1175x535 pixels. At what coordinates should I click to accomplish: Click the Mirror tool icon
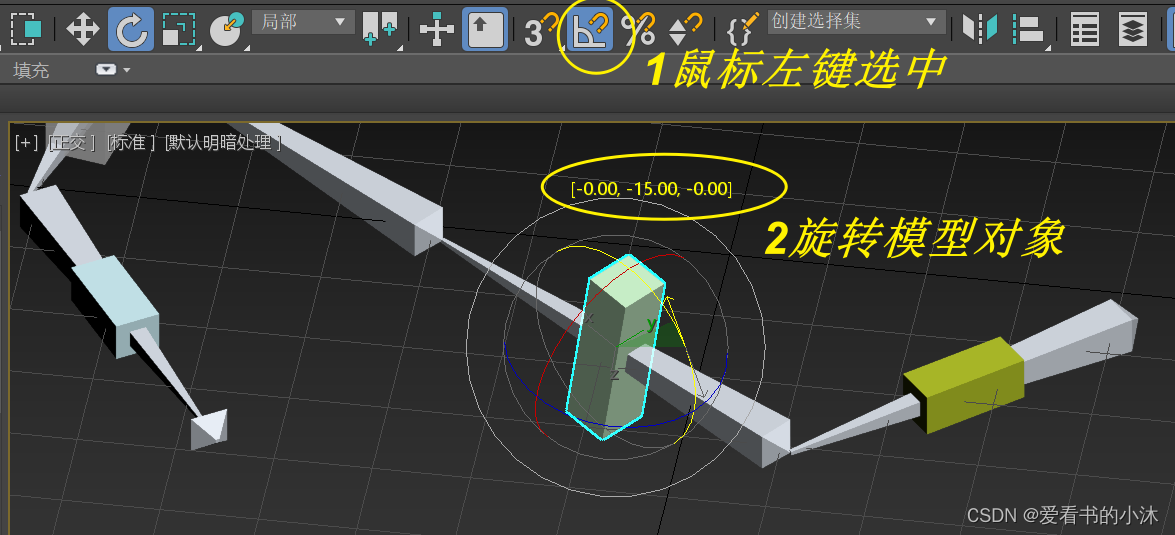980,29
